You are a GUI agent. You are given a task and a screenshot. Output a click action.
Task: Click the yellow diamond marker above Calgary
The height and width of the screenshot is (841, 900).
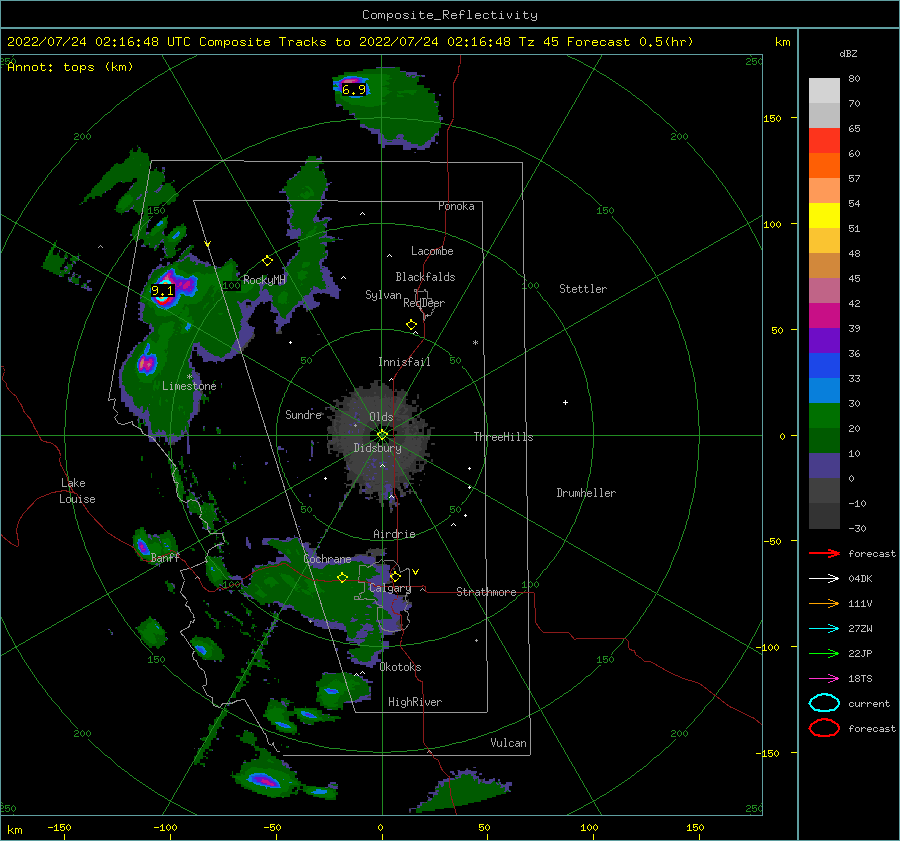click(x=395, y=576)
